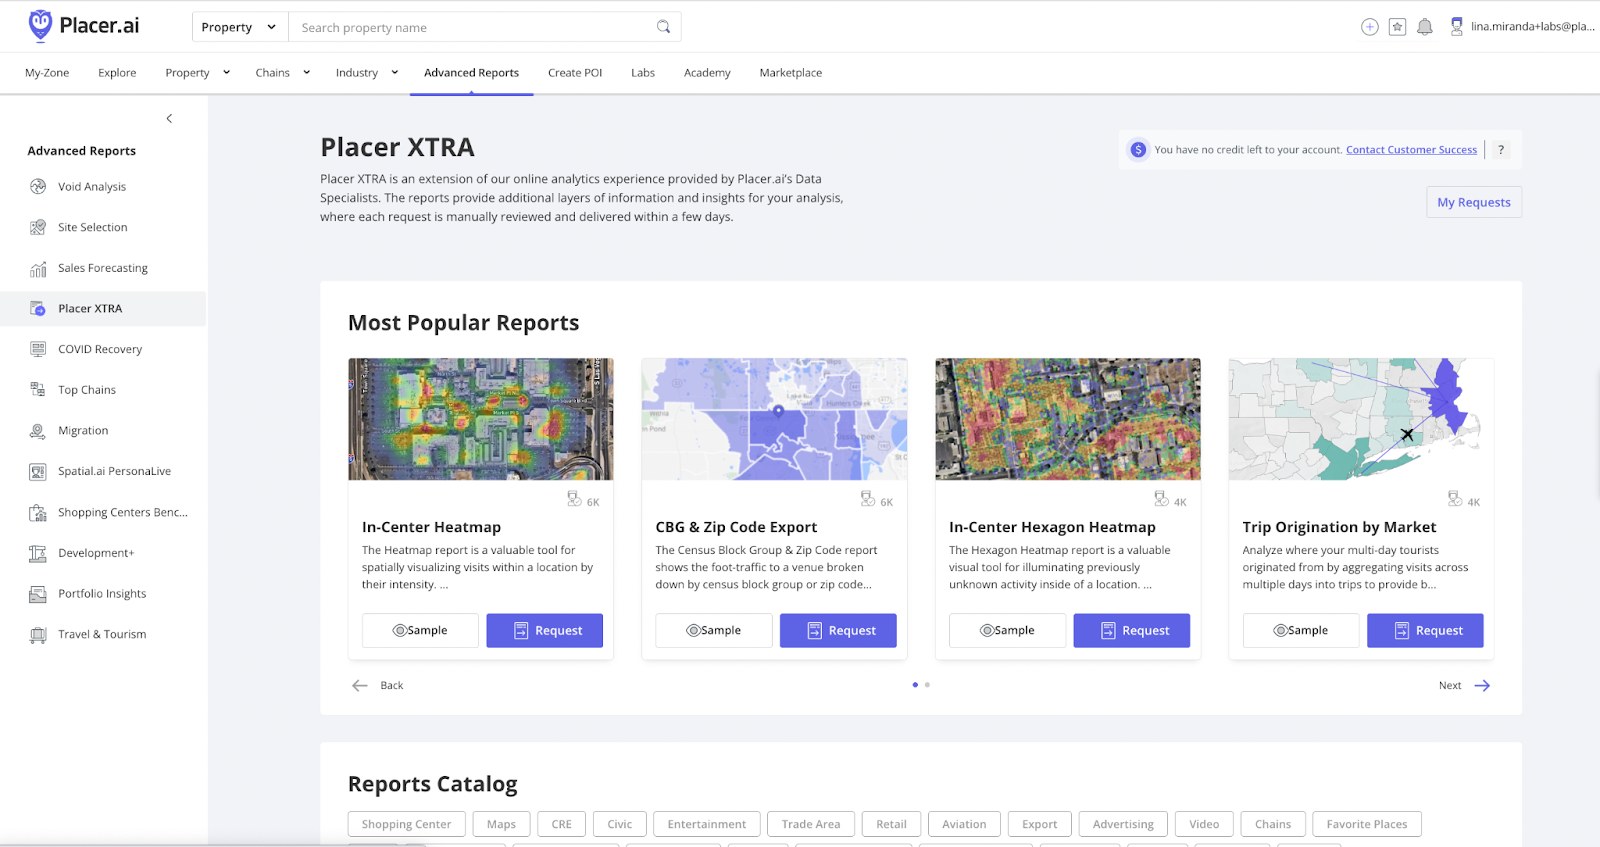Filter catalog by Retail
The height and width of the screenshot is (847, 1600).
(891, 824)
